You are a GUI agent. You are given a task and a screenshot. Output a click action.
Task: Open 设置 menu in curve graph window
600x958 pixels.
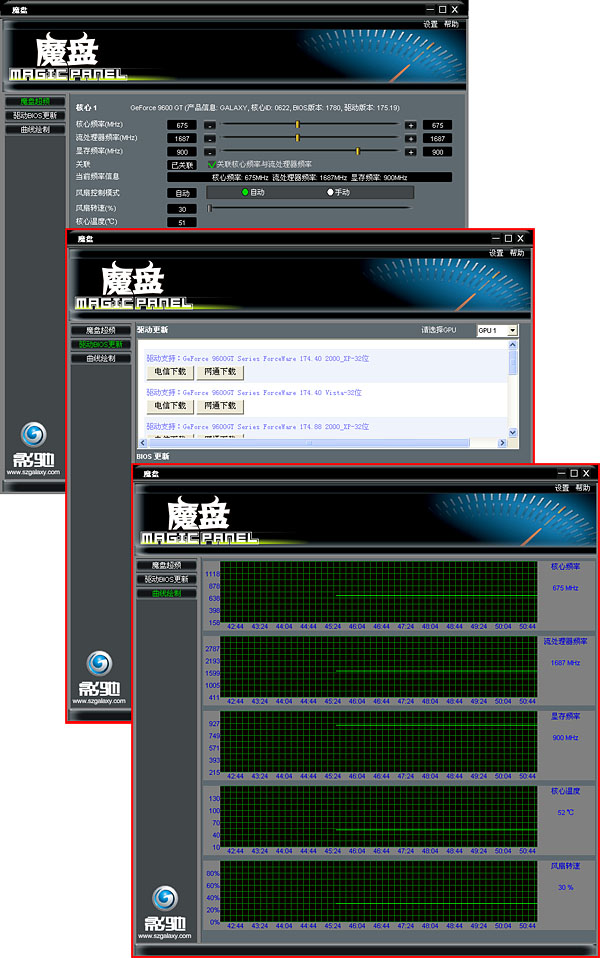562,488
